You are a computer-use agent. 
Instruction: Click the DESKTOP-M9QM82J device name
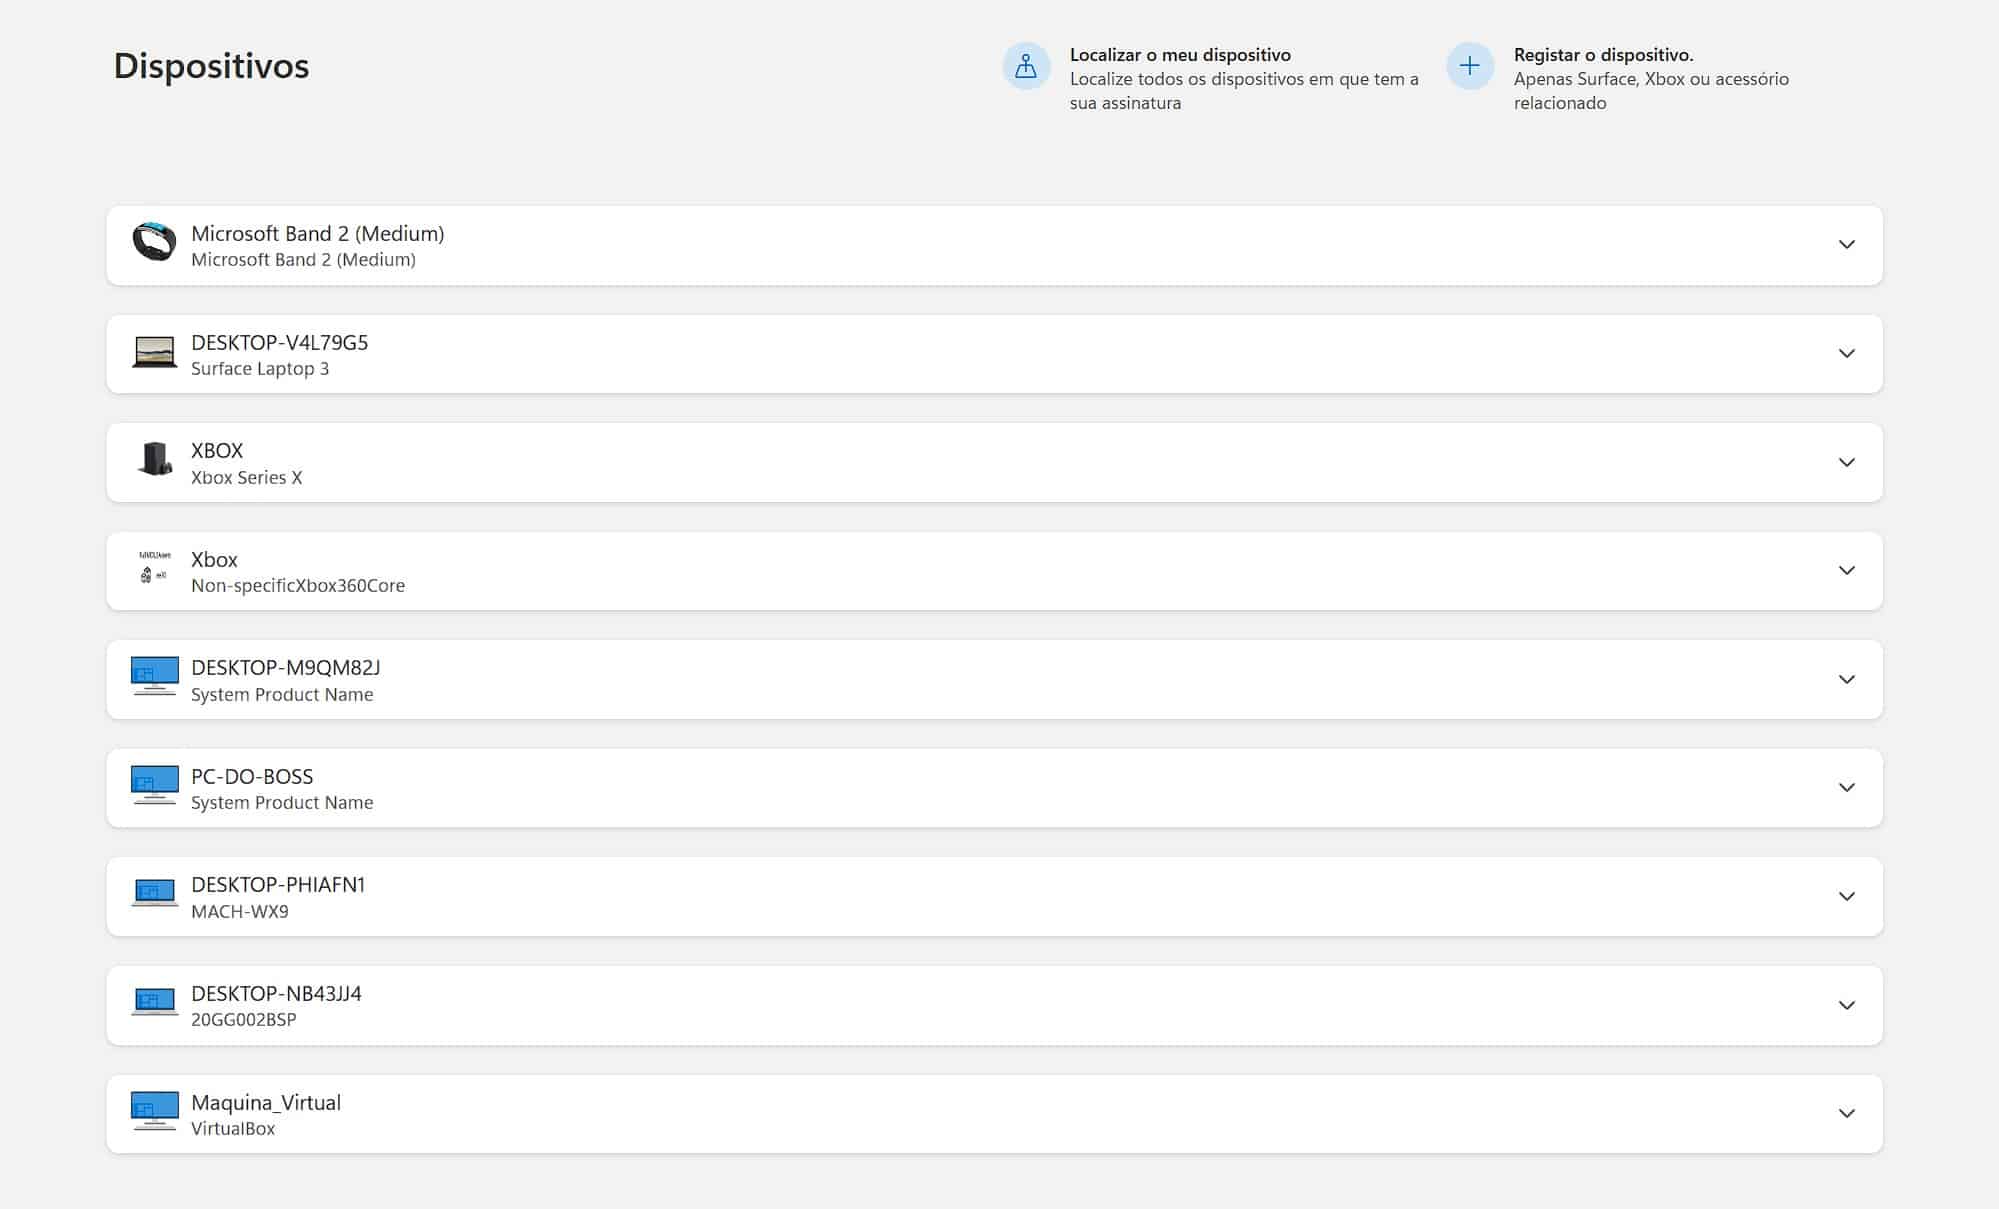pyautogui.click(x=285, y=668)
